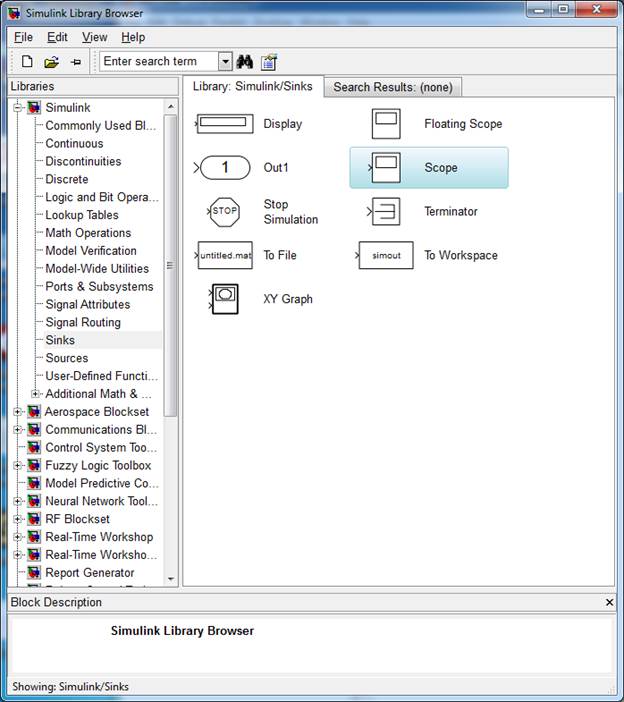
Task: Select the Math Operations library
Action: (88, 233)
